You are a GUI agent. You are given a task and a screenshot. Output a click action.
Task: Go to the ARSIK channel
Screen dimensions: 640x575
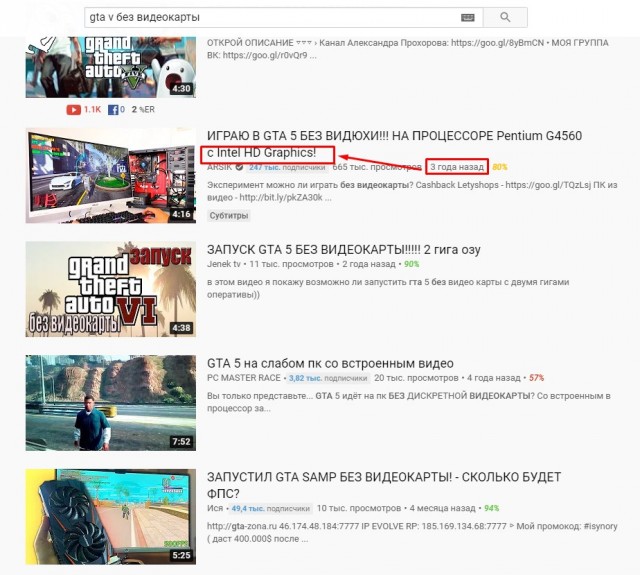219,167
